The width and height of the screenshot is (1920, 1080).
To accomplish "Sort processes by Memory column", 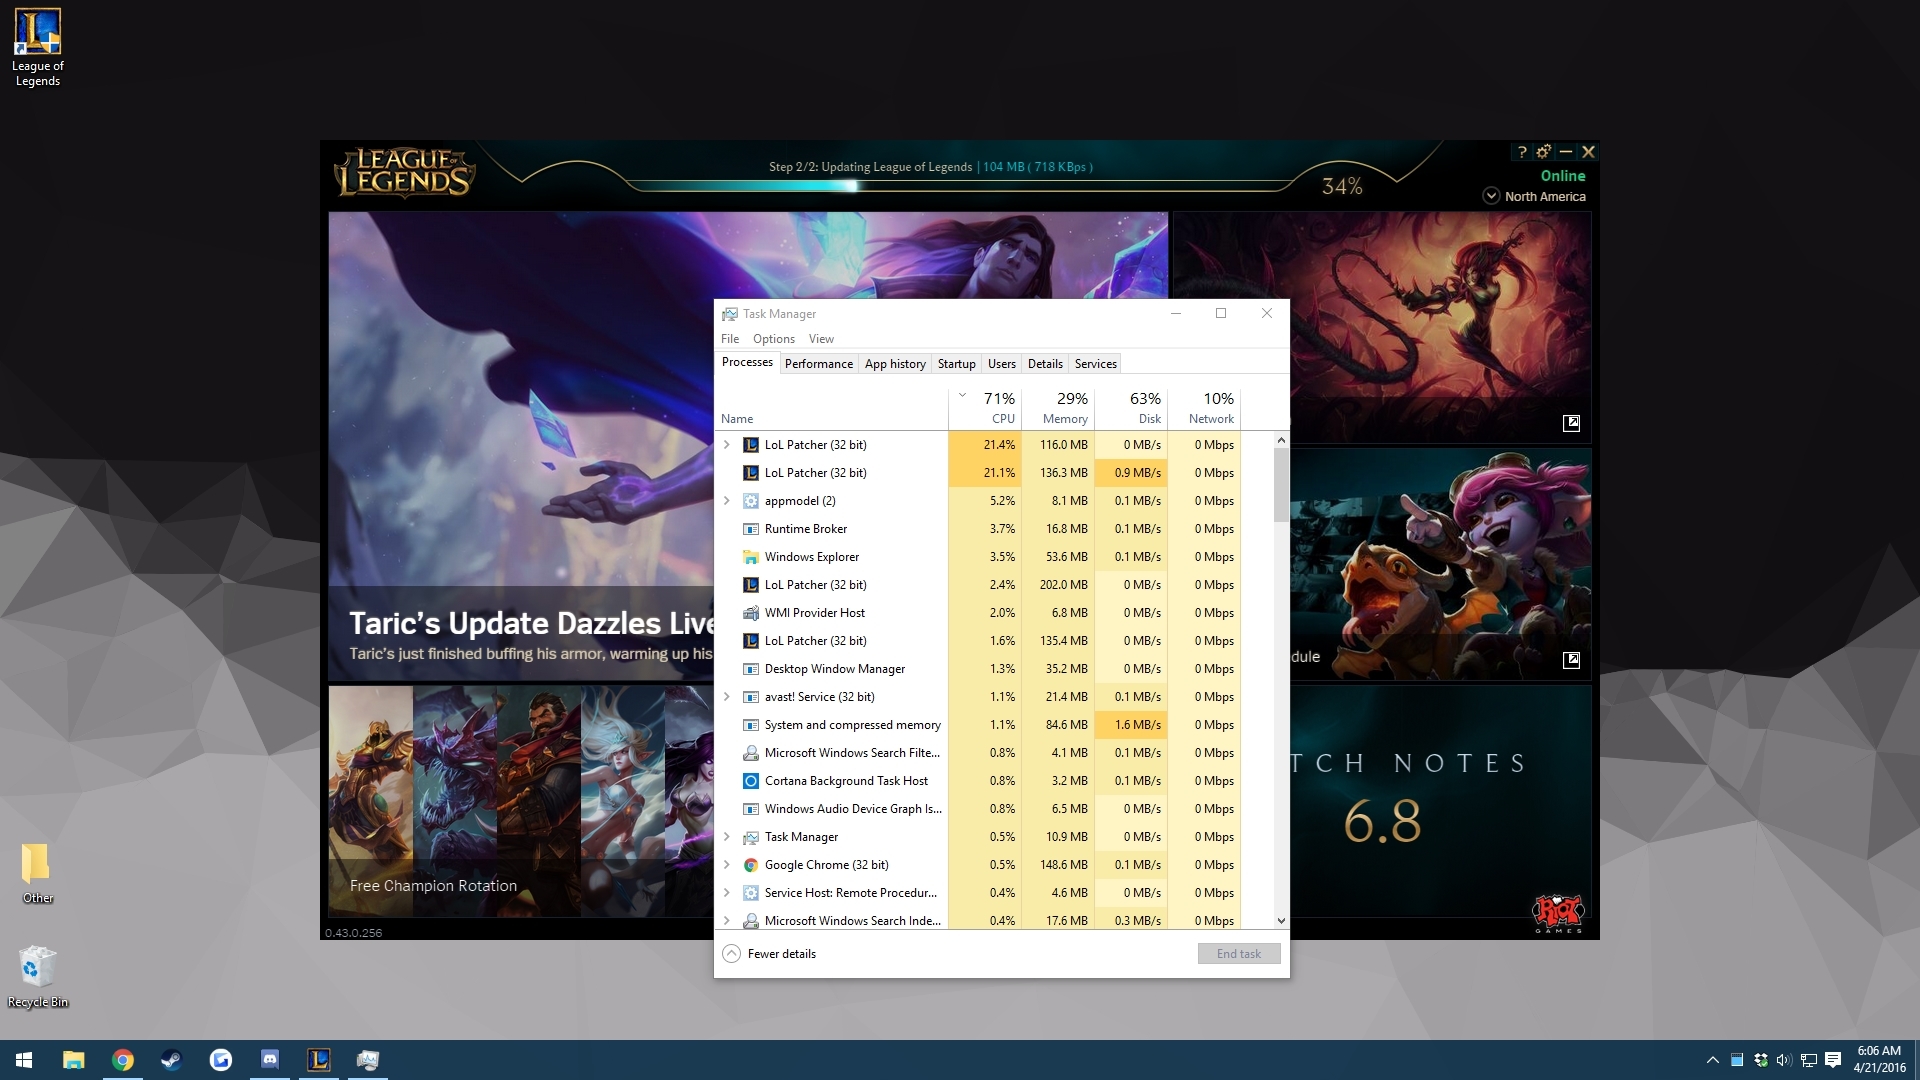I will coord(1058,408).
